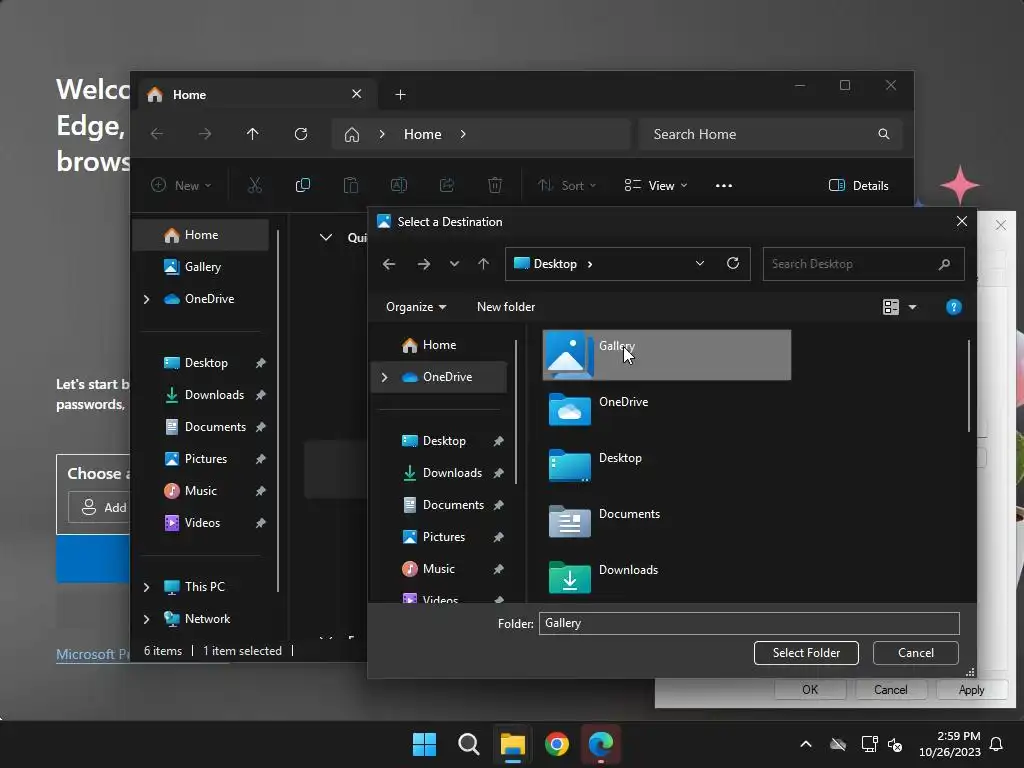Expand This PC in File Explorer sidebar

click(146, 587)
